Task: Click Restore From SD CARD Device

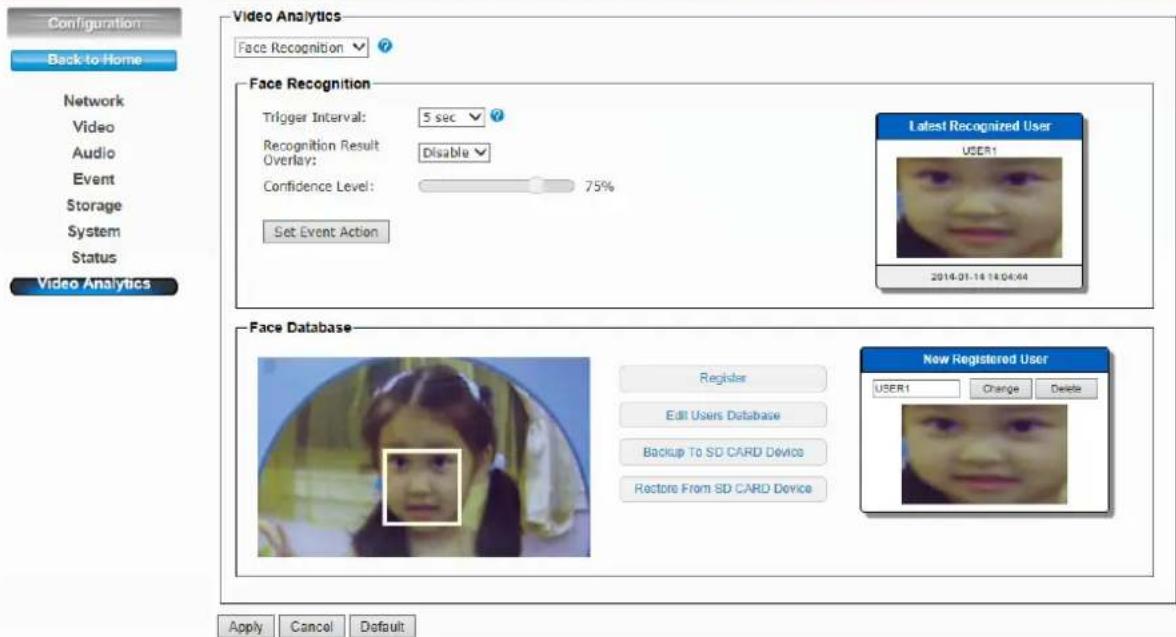Action: coord(723,488)
